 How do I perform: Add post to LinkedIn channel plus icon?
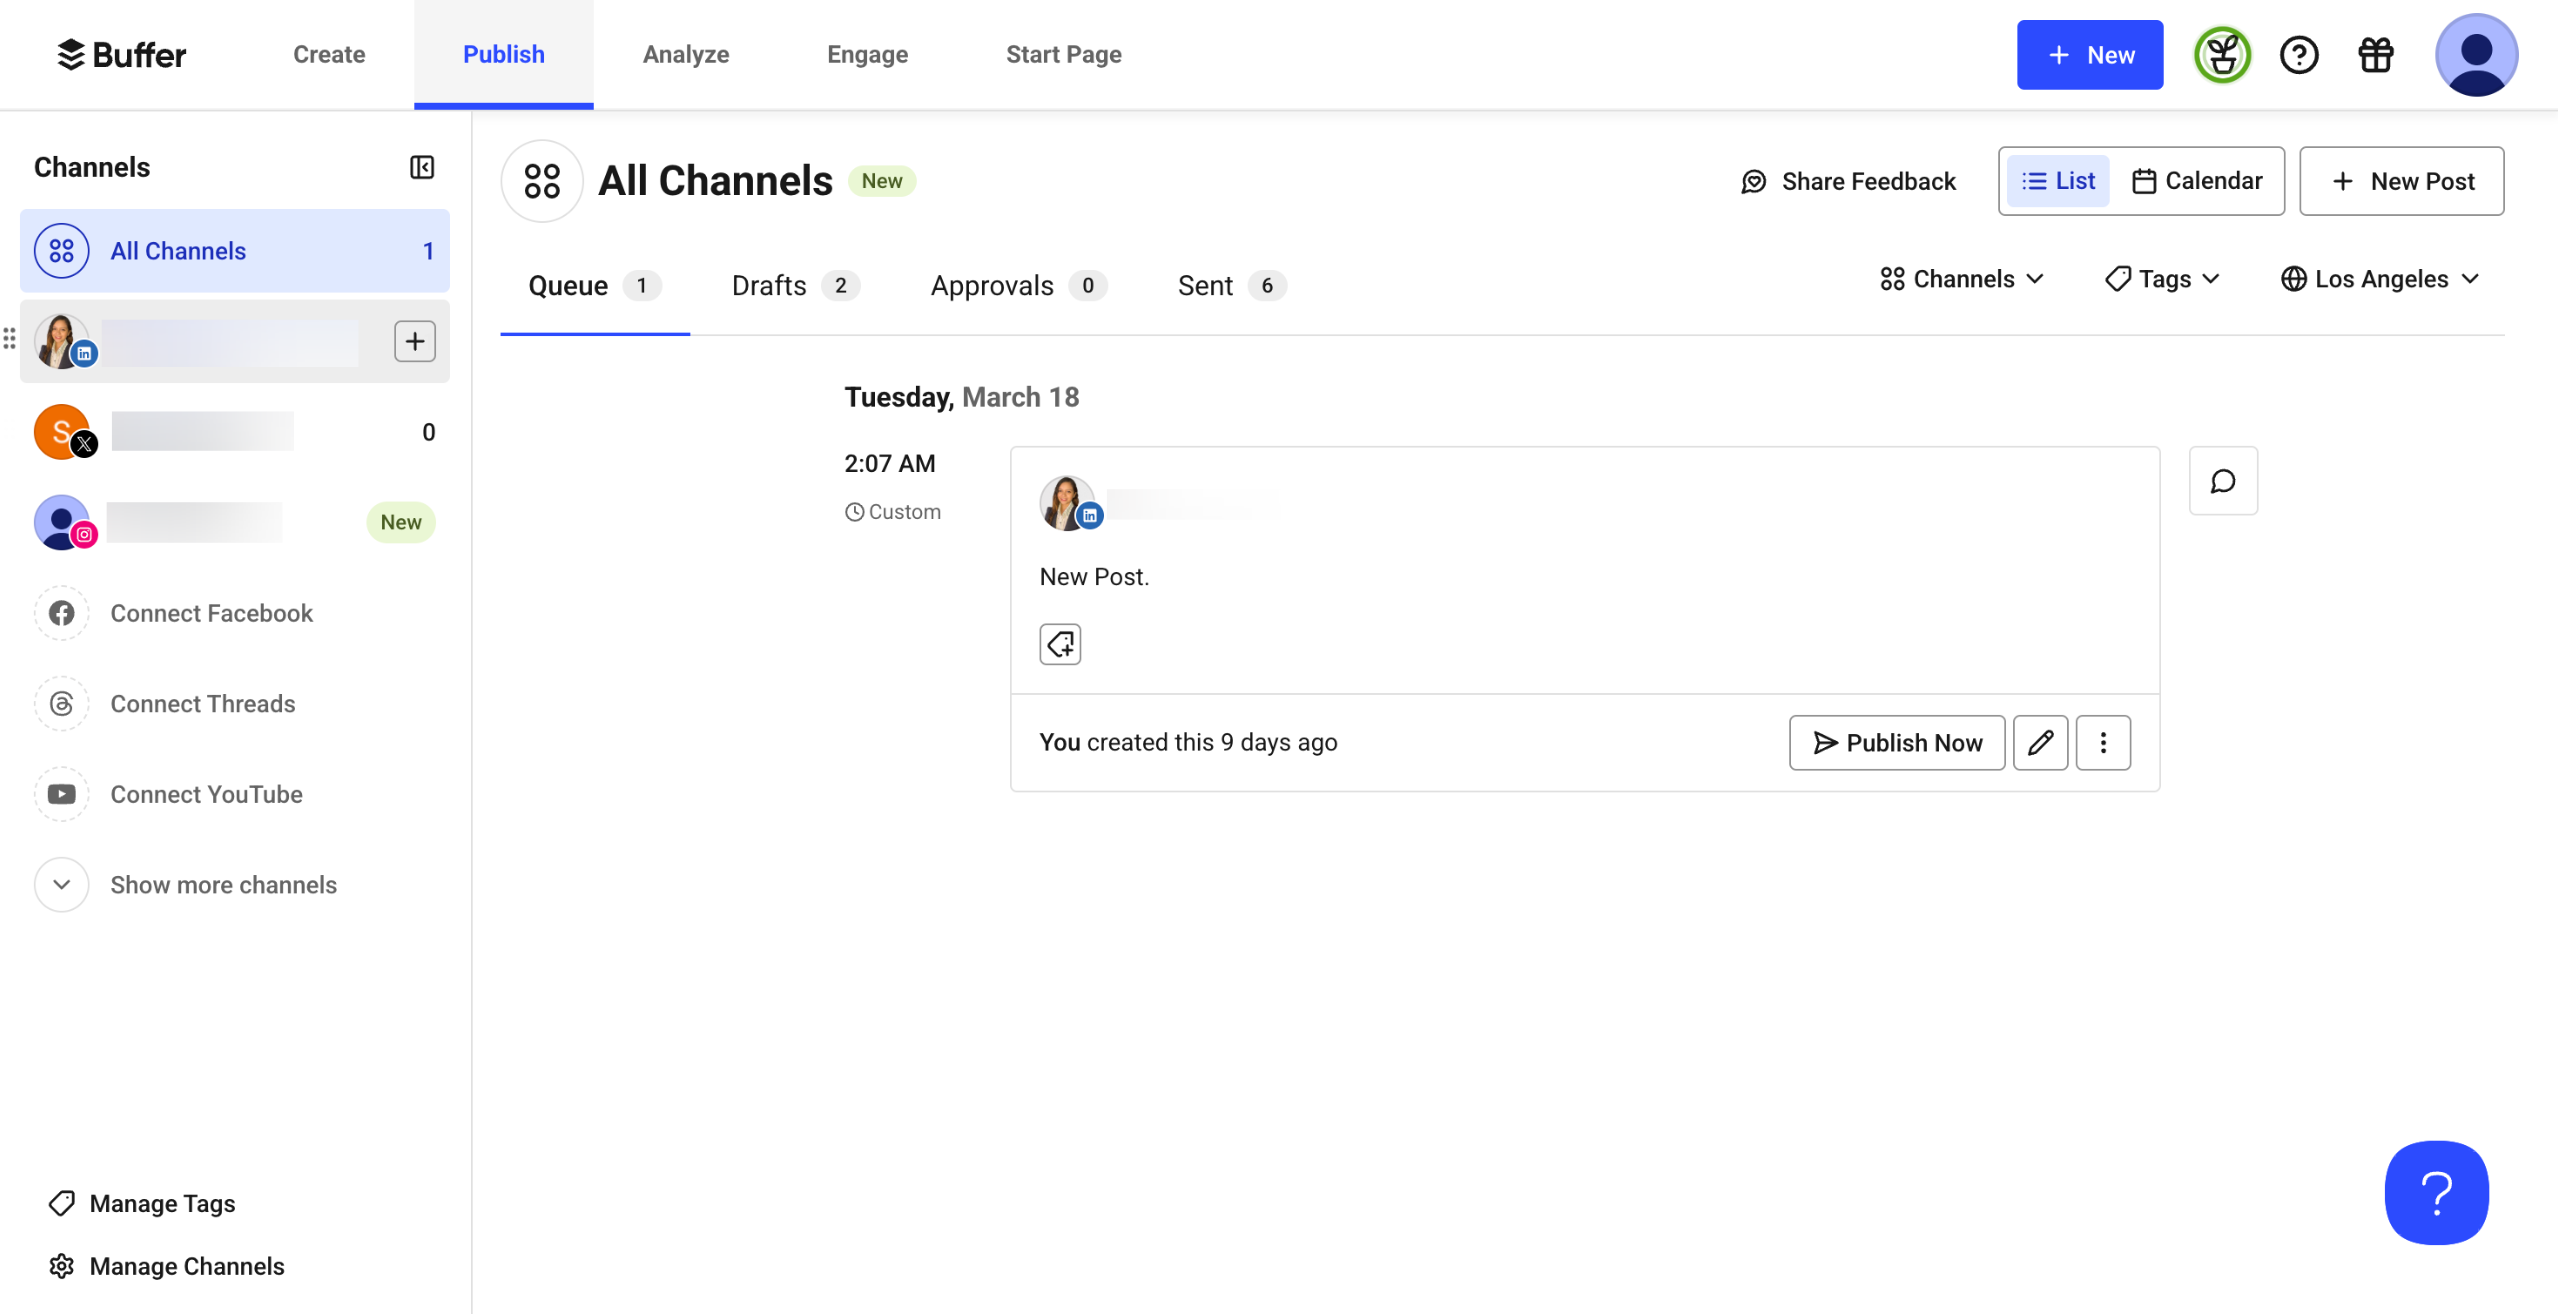(x=414, y=341)
